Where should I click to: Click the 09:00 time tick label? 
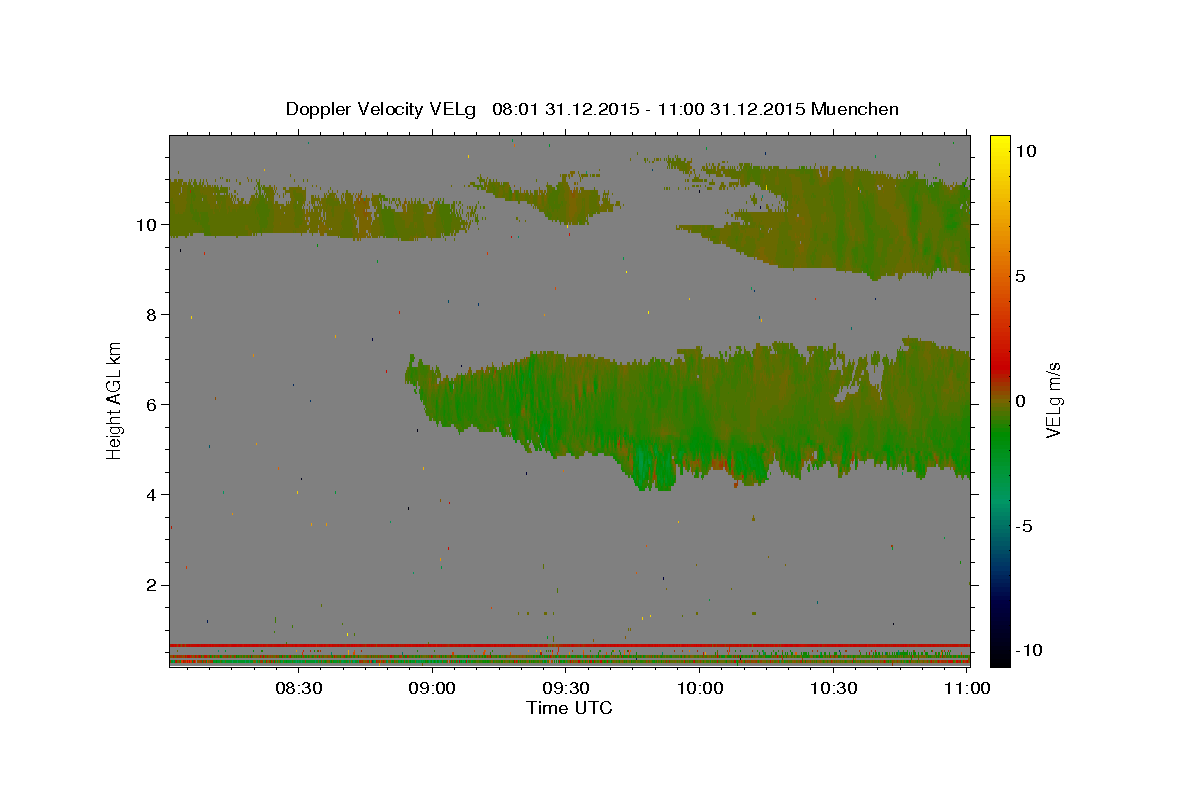433,688
